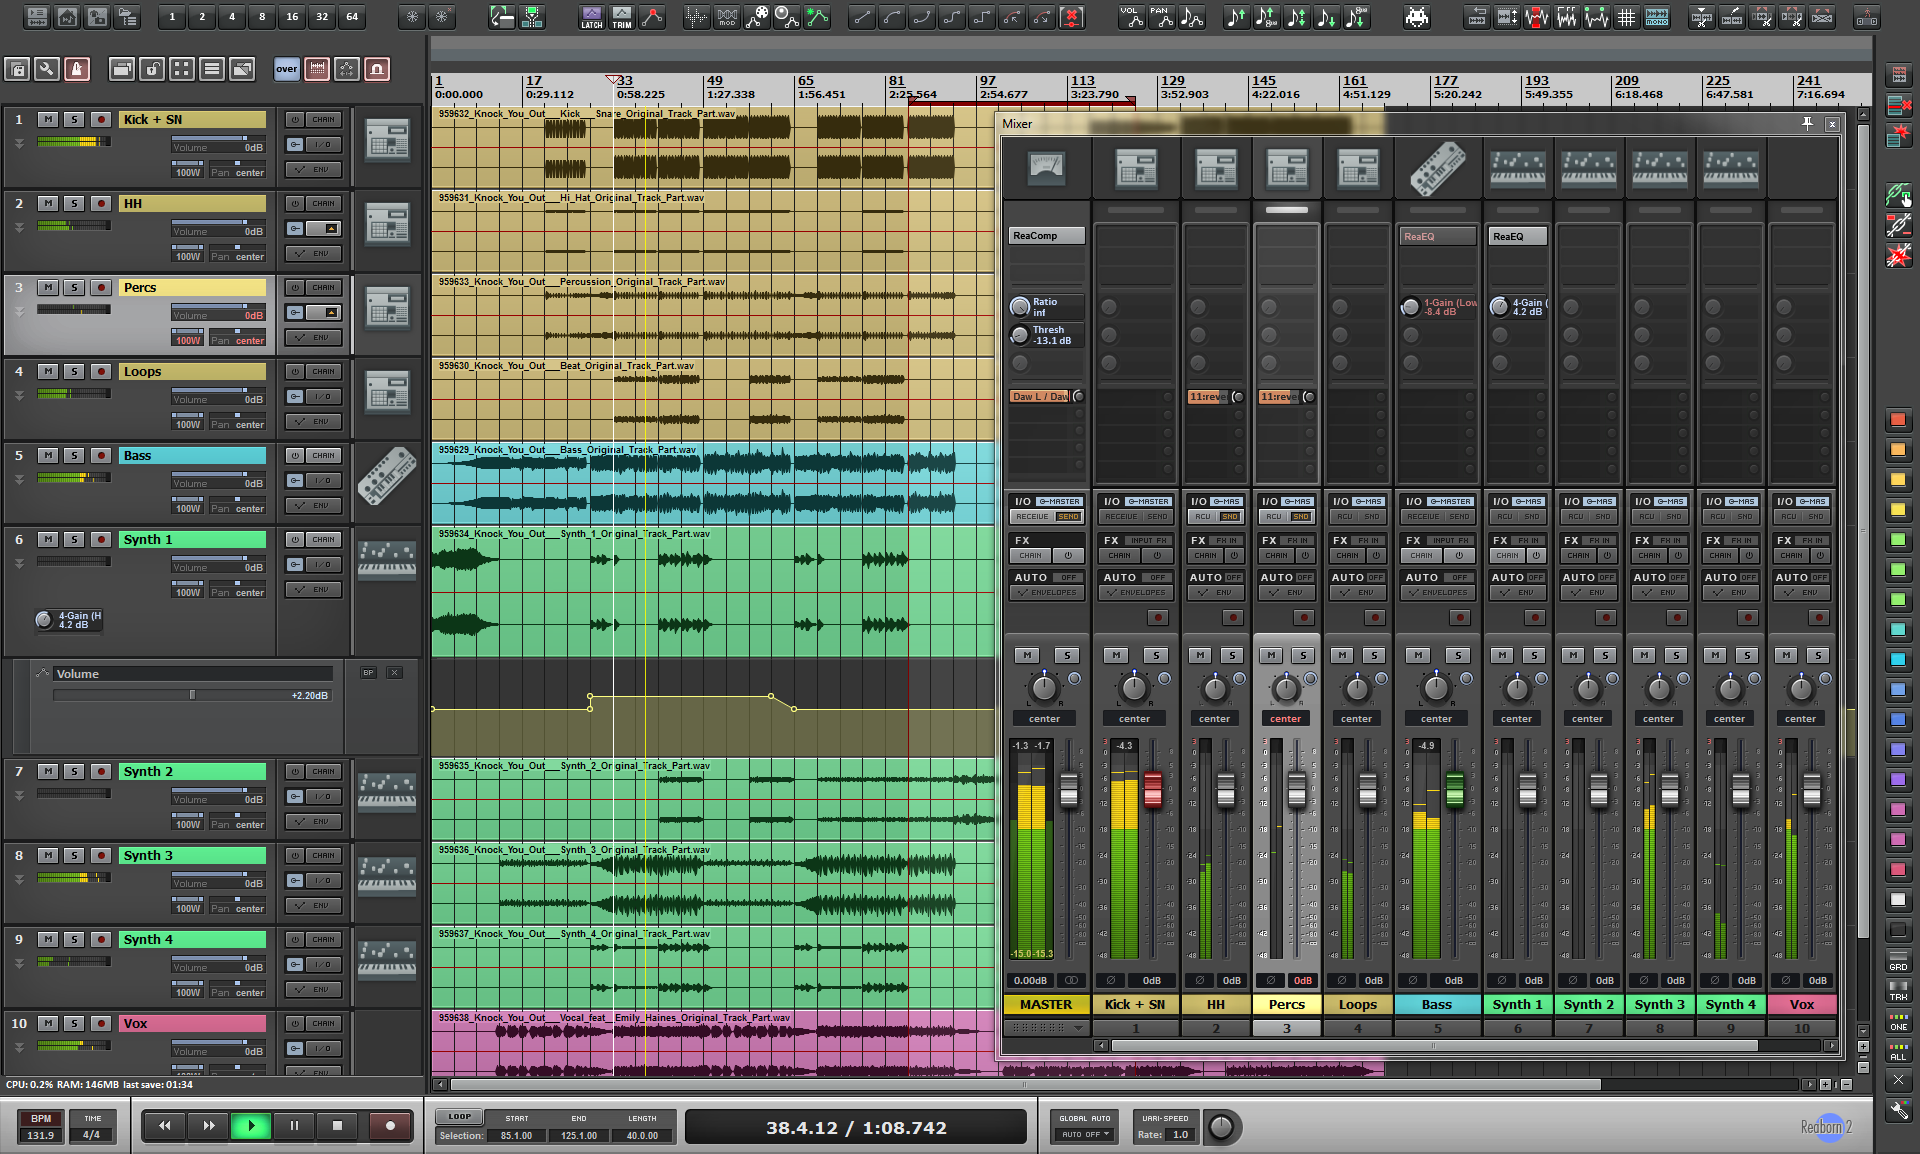The width and height of the screenshot is (1920, 1154).
Task: Open the BPM tempo field
Action: pos(41,1135)
